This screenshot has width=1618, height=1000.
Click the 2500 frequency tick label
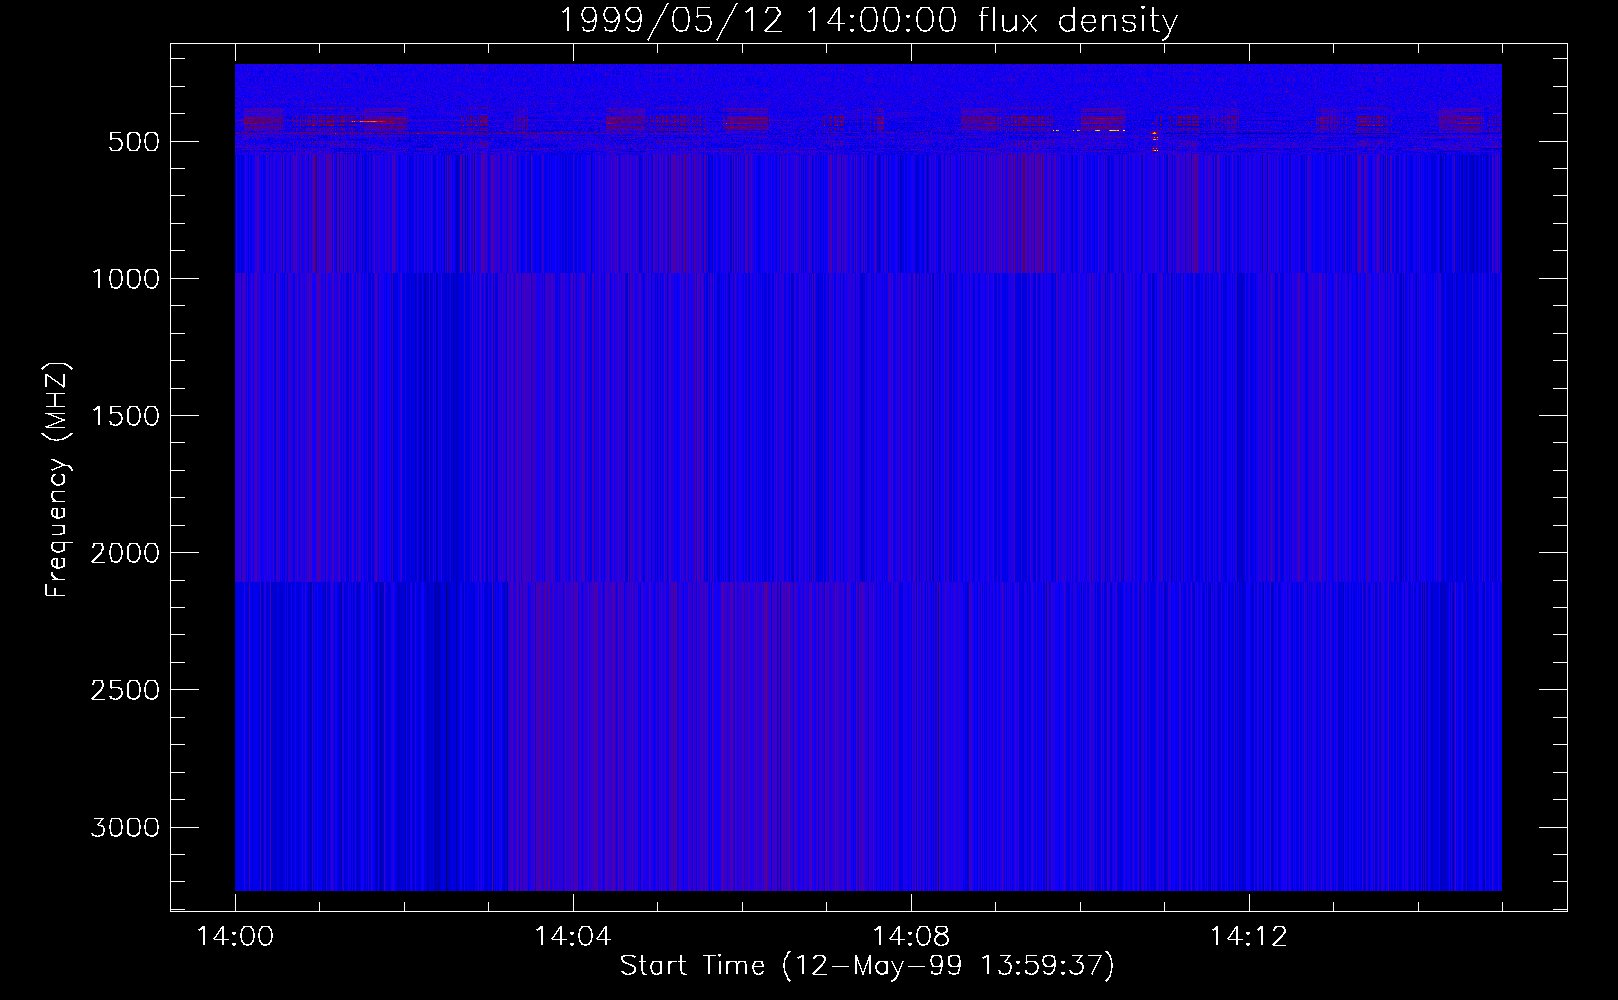tap(125, 690)
